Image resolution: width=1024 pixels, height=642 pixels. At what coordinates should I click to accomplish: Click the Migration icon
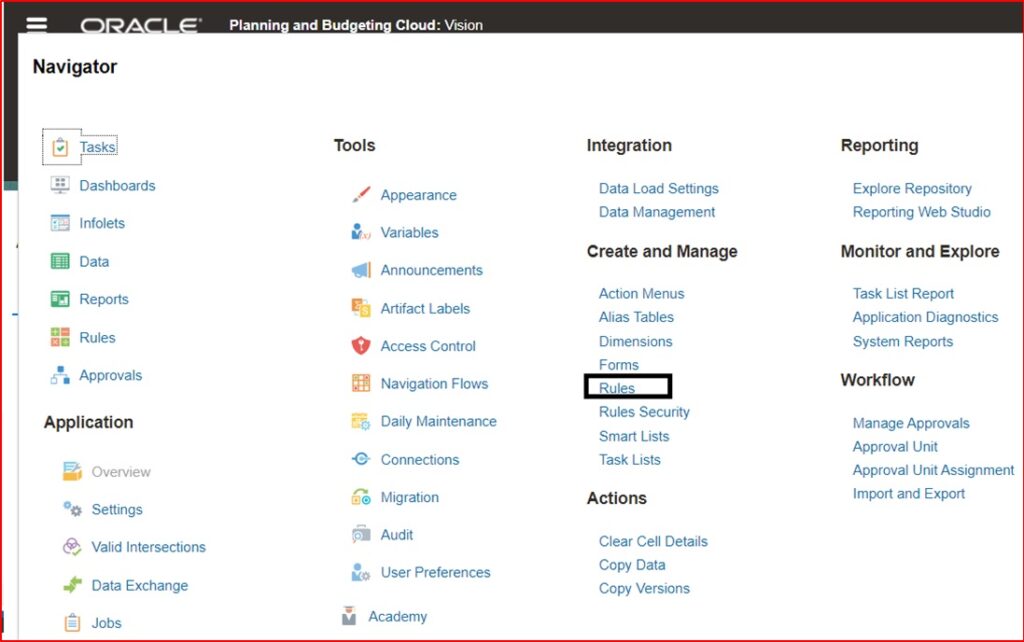coord(361,497)
